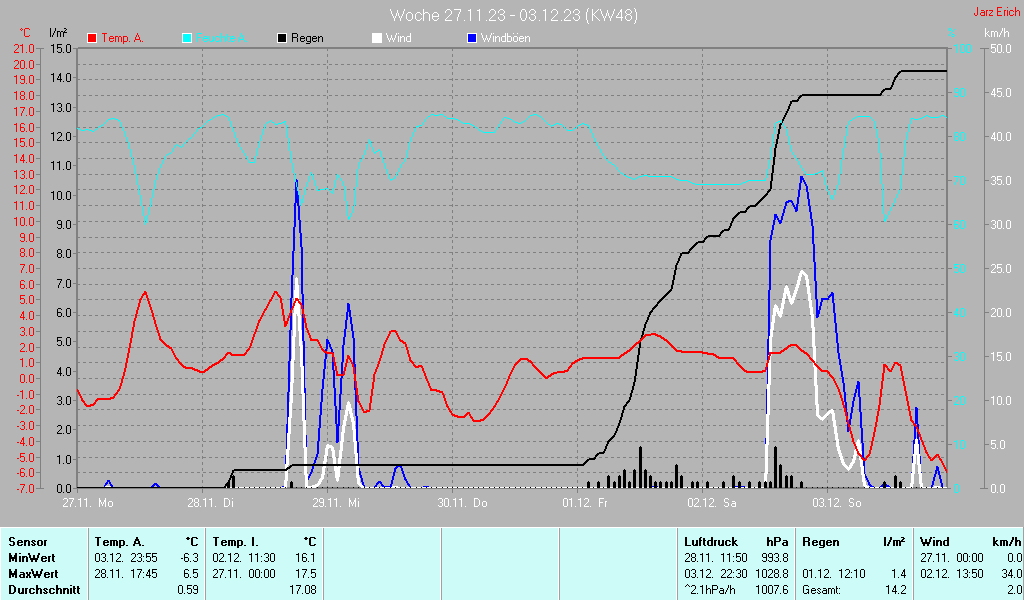This screenshot has width=1024, height=600.
Task: Click the MaxWert row label
Action: tap(33, 574)
